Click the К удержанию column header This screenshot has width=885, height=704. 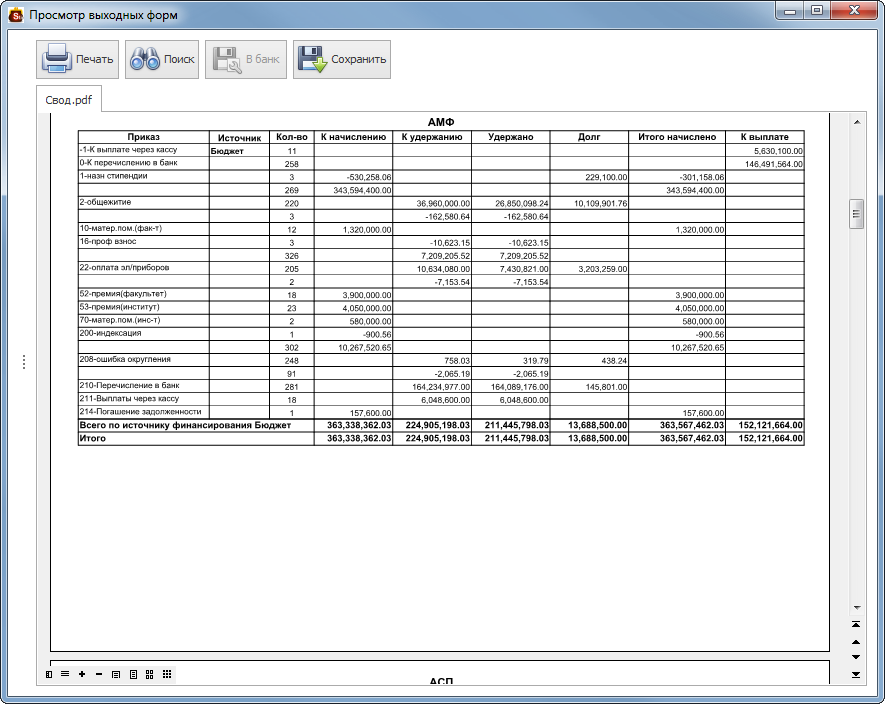[x=432, y=137]
